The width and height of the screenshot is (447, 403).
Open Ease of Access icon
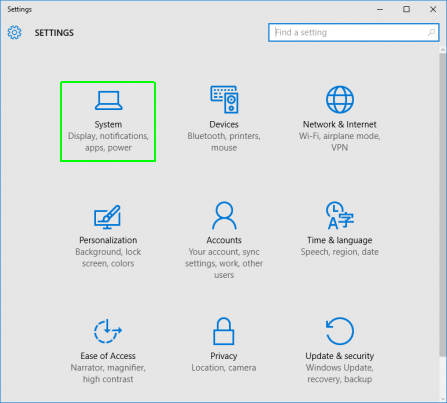[108, 331]
